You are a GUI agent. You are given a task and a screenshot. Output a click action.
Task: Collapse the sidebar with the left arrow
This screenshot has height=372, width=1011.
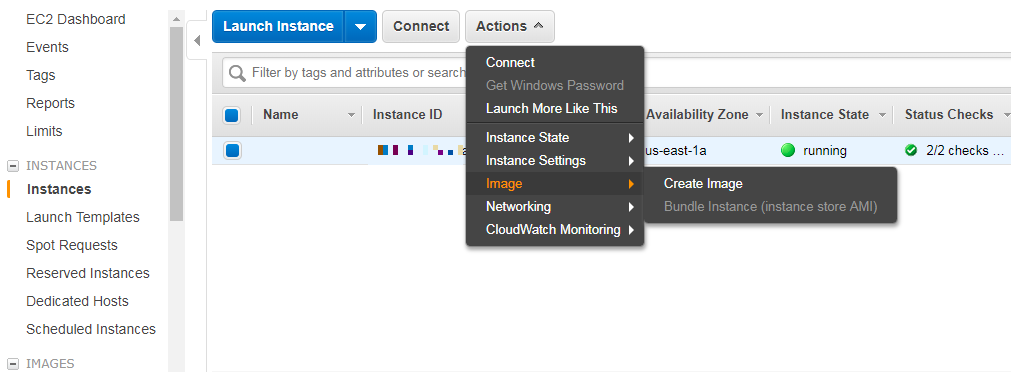(197, 41)
